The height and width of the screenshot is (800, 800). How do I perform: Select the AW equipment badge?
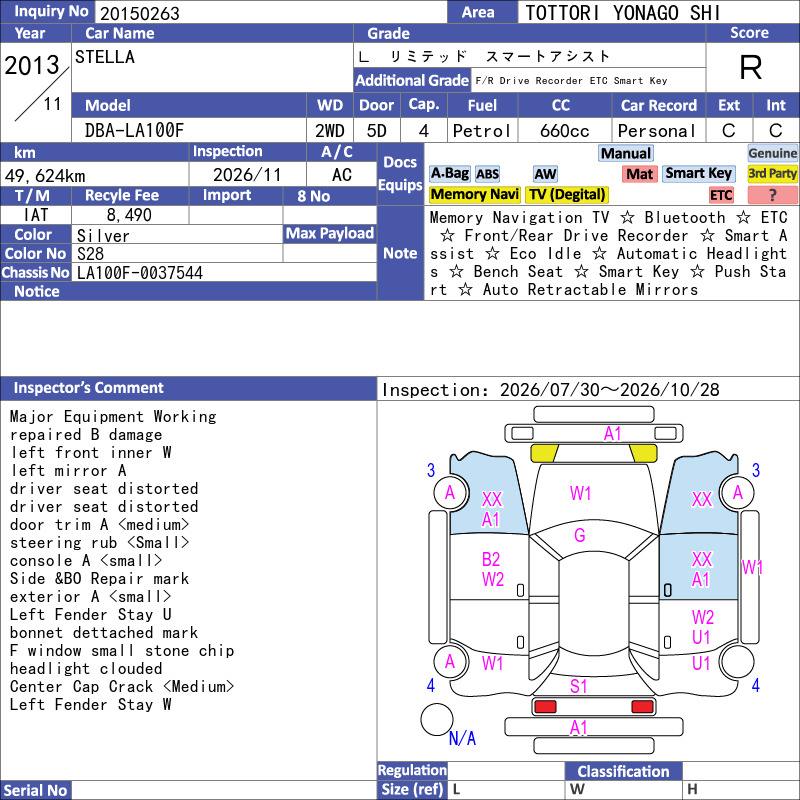tap(545, 174)
